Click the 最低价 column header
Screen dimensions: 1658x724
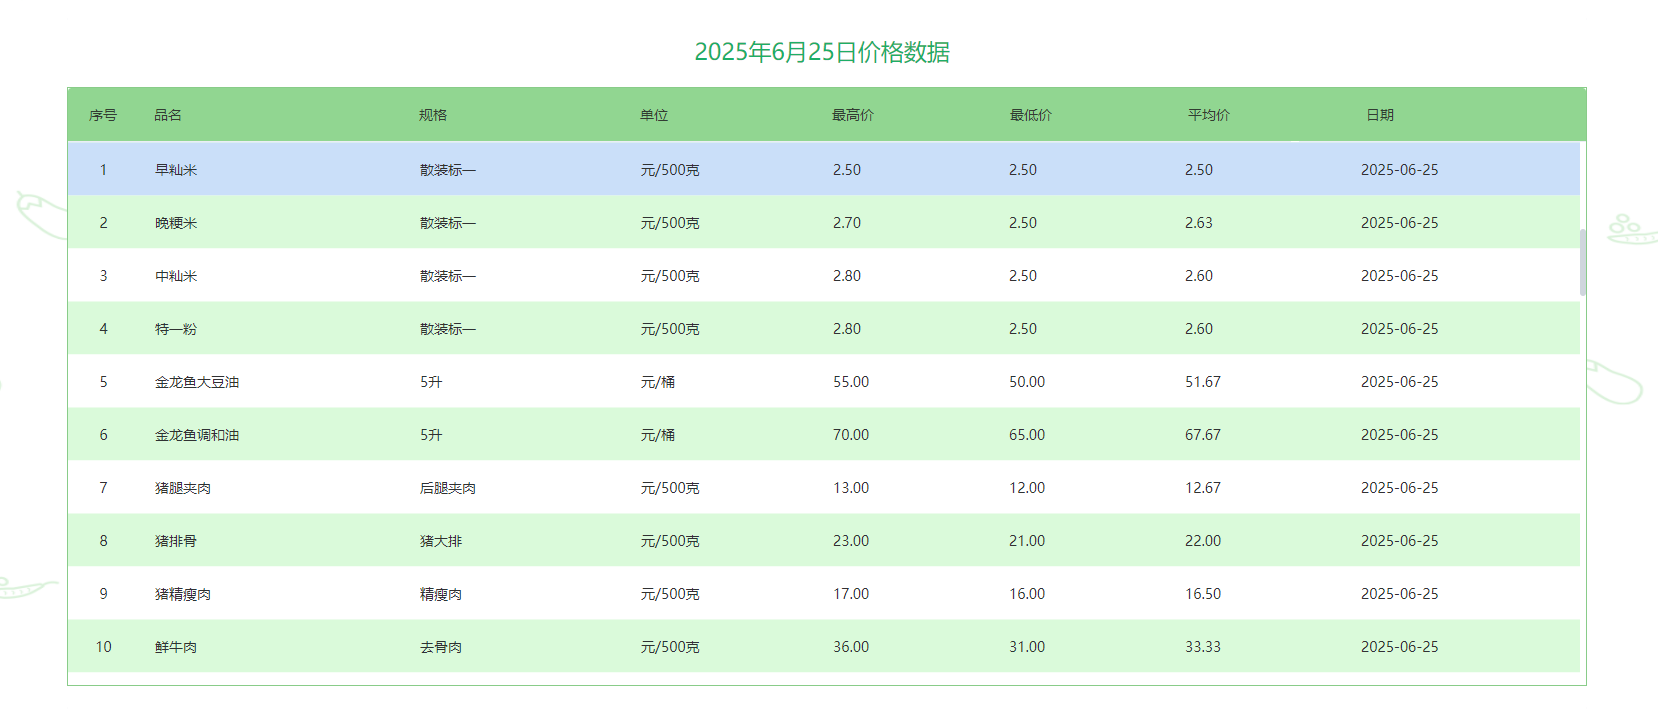pos(1030,115)
